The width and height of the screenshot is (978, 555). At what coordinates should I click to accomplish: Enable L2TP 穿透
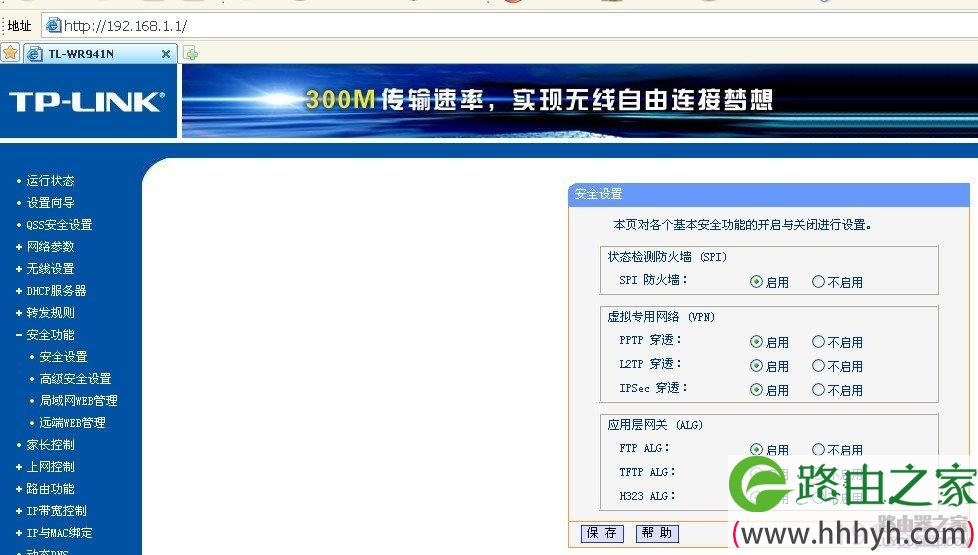coord(757,366)
